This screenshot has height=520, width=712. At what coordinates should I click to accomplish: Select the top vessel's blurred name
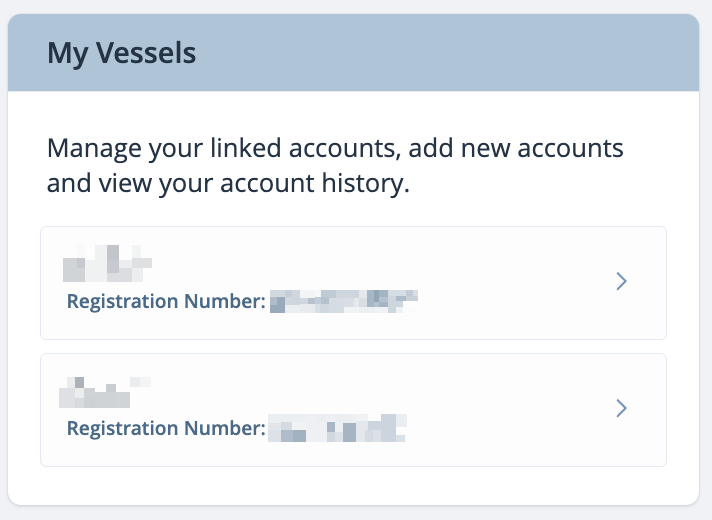[107, 263]
